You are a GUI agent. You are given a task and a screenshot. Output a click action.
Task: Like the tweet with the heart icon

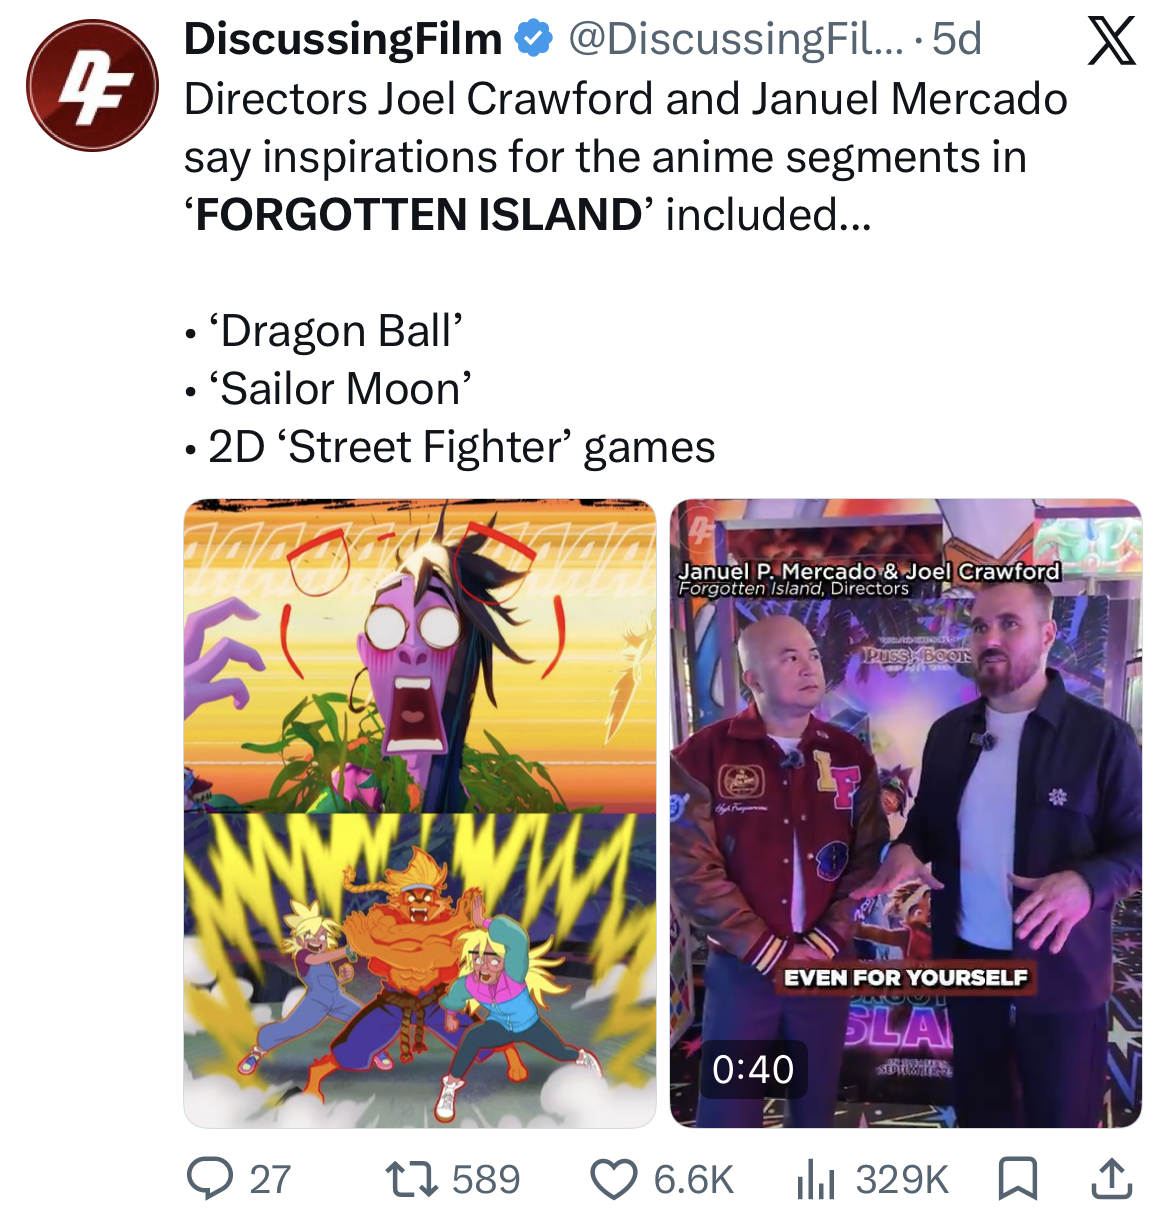614,1179
